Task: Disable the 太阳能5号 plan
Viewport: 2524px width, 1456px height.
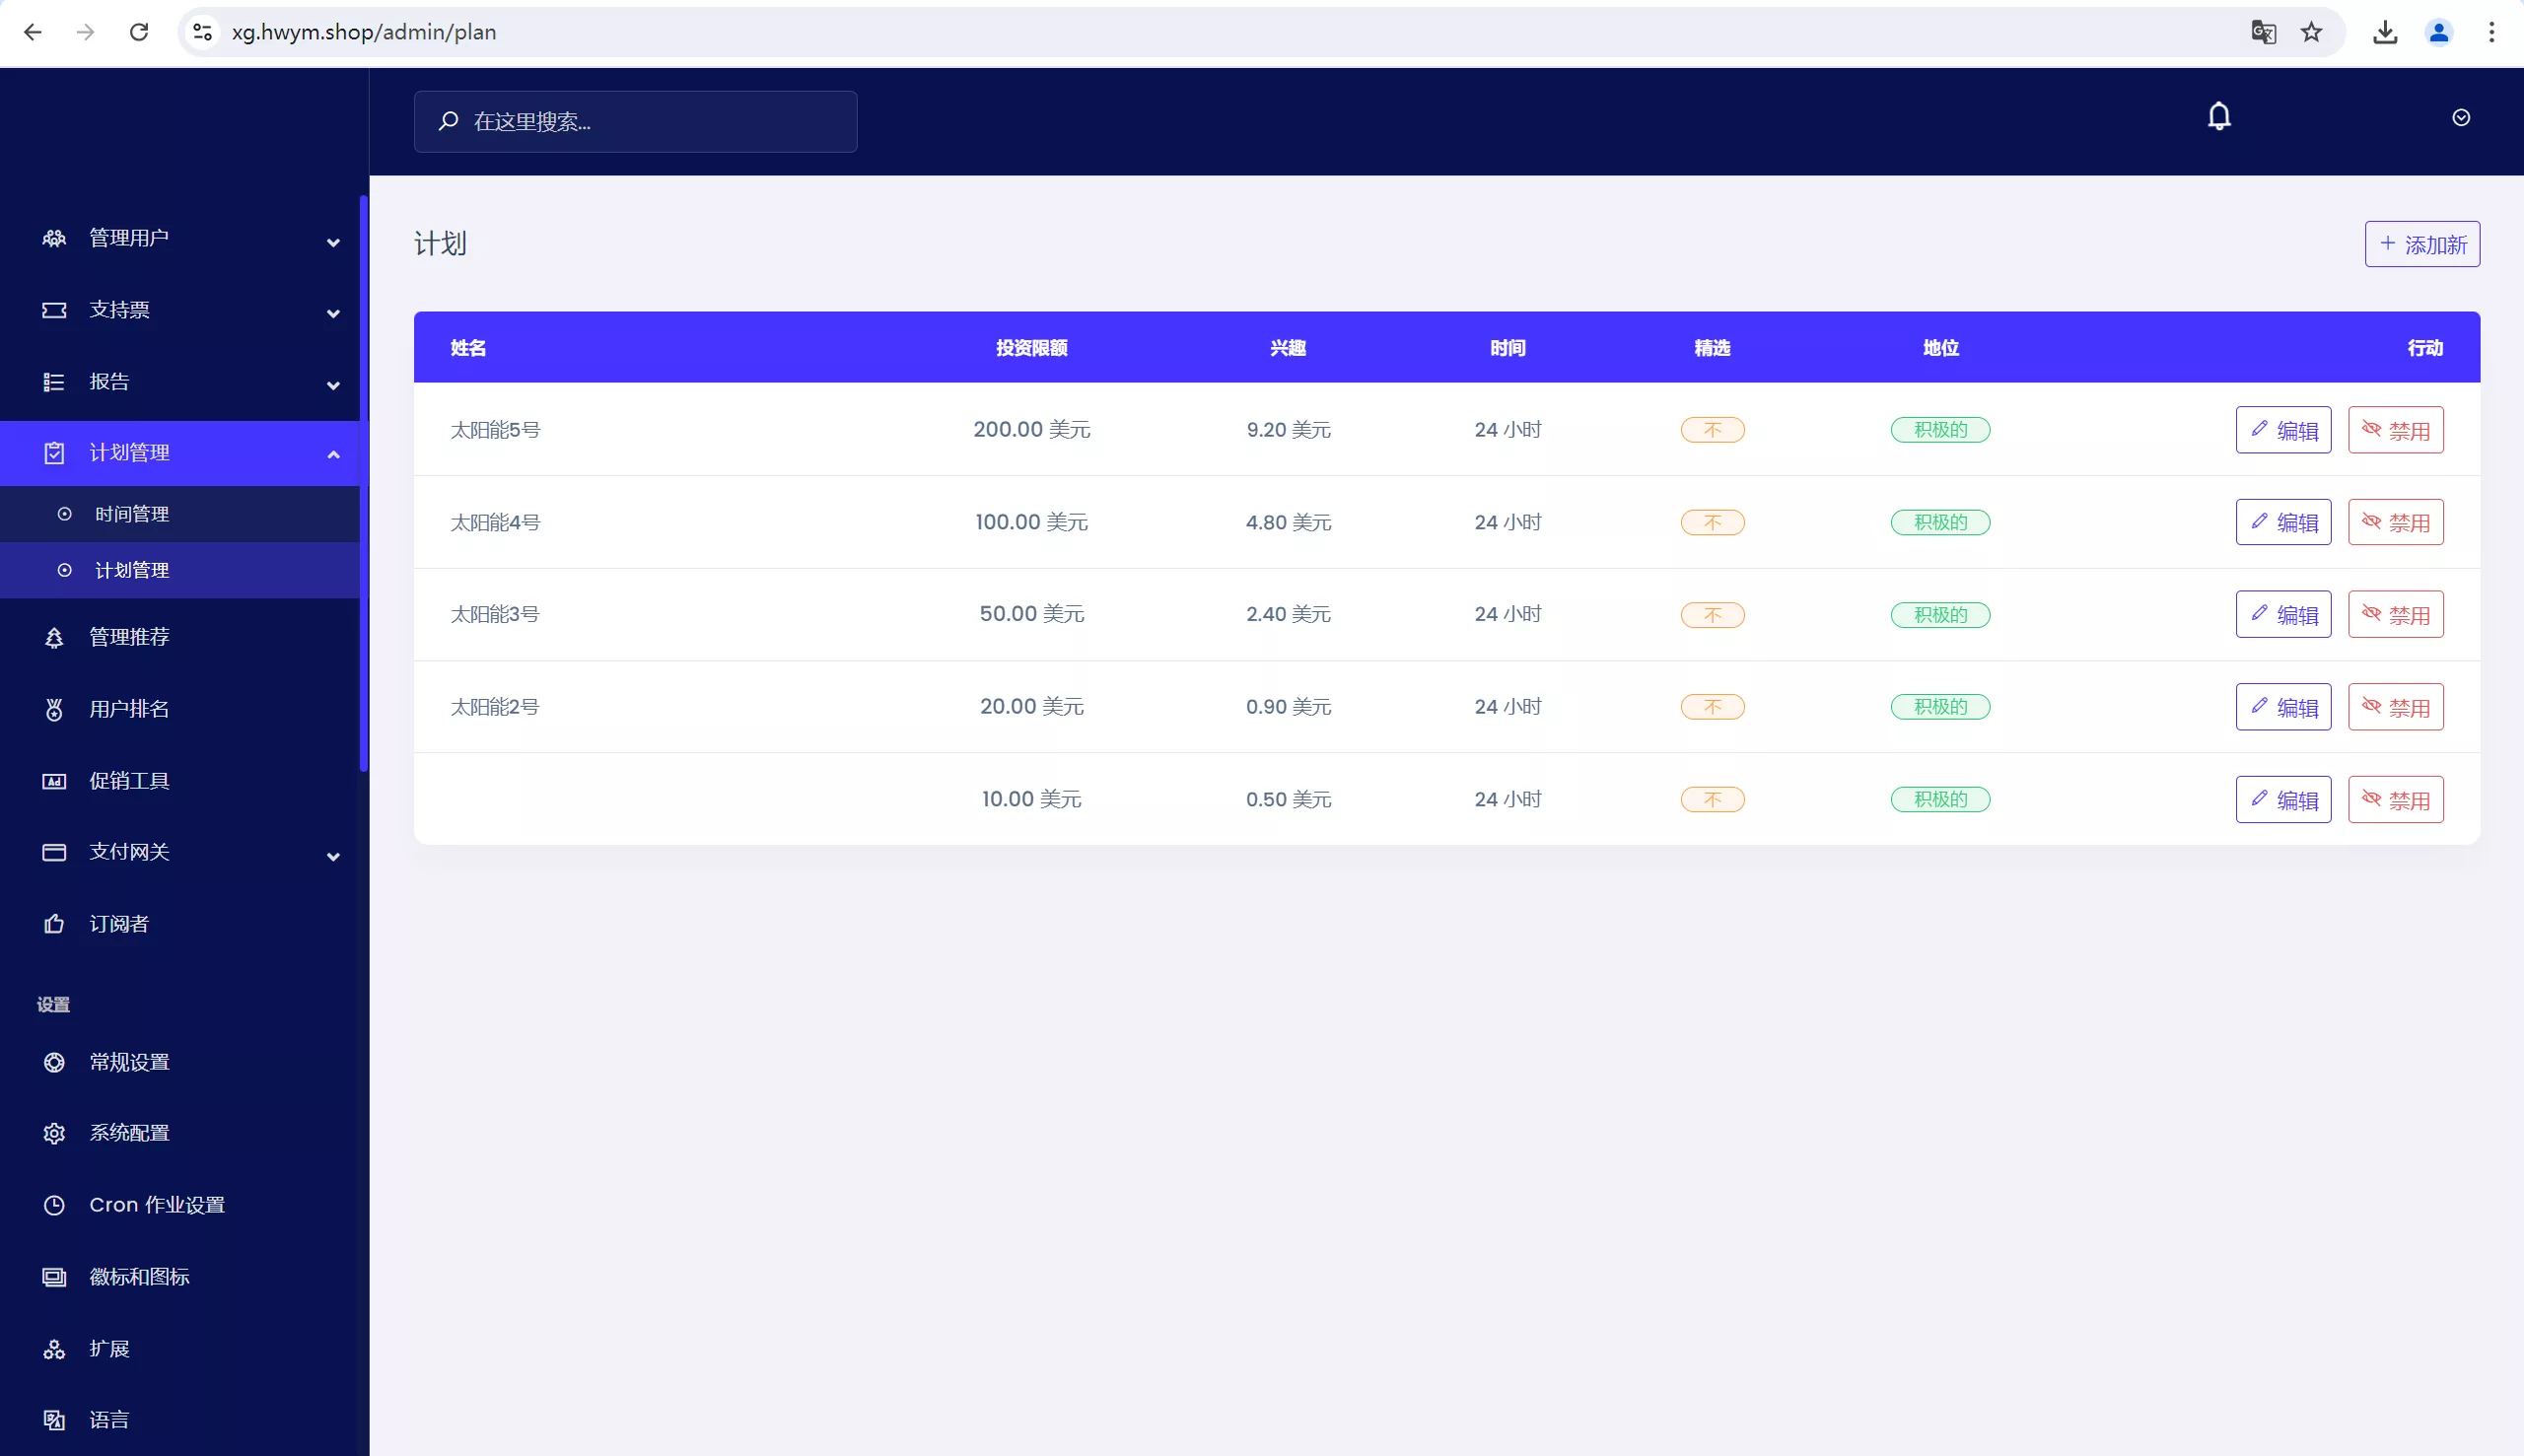Action: [2395, 430]
